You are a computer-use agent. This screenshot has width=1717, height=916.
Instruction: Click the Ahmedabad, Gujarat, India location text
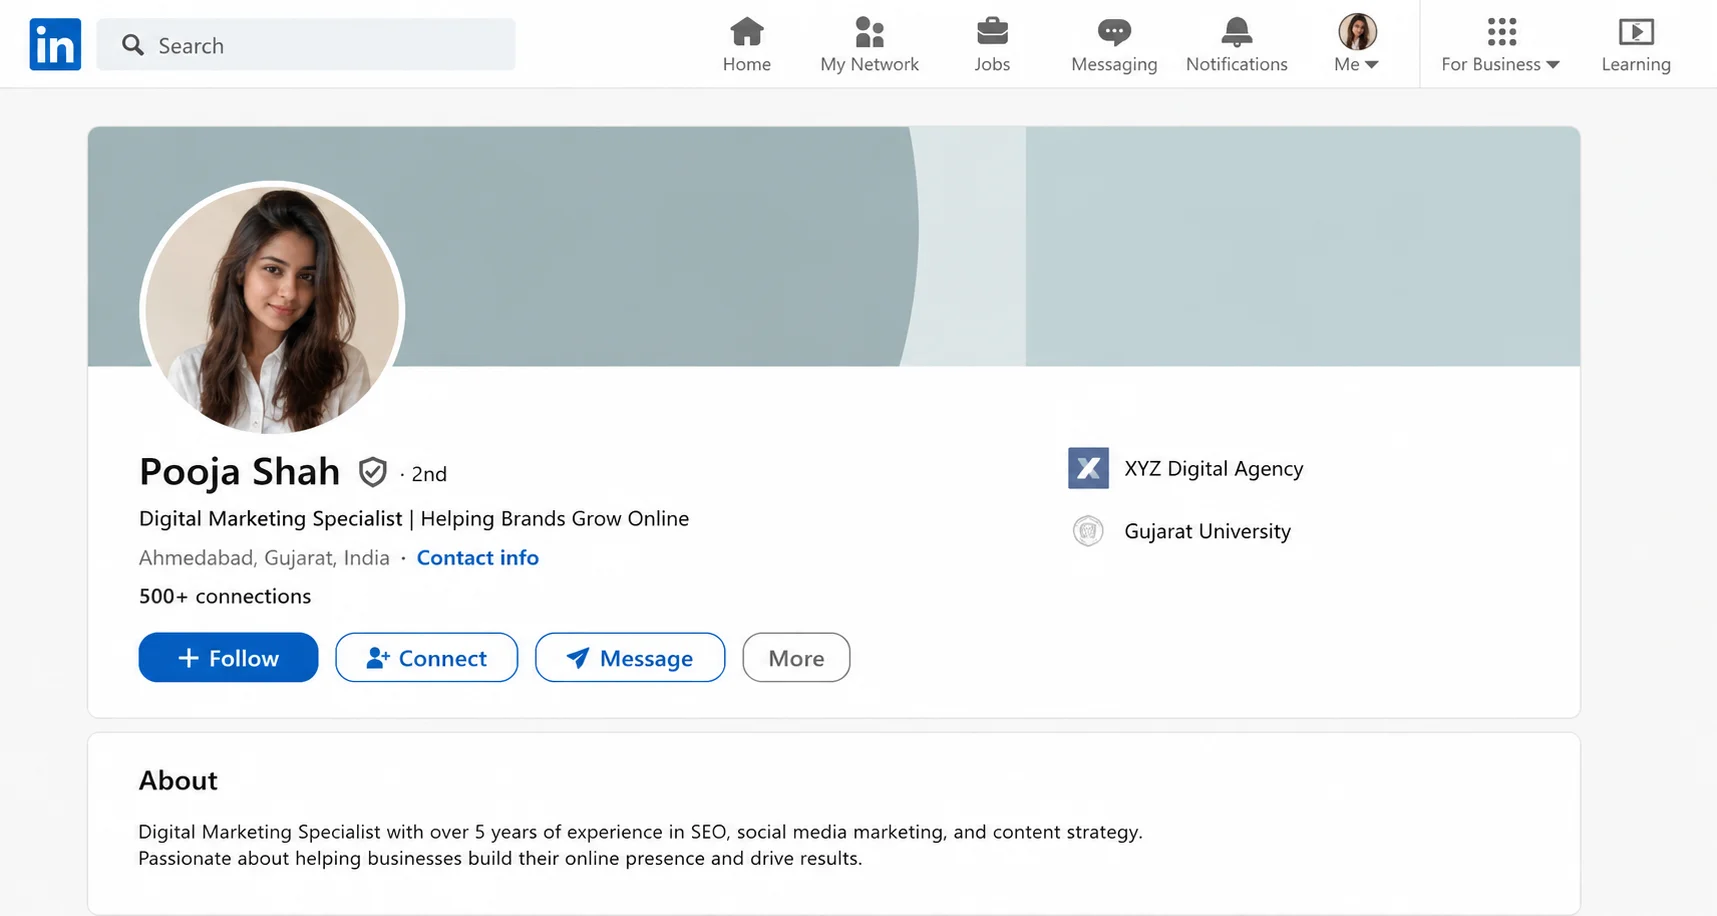[x=264, y=558]
